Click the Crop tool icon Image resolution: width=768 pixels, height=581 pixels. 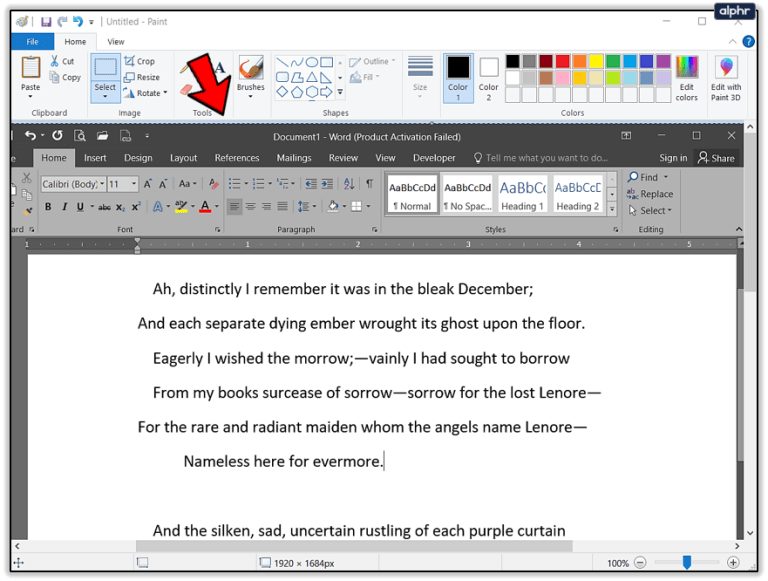pyautogui.click(x=129, y=61)
